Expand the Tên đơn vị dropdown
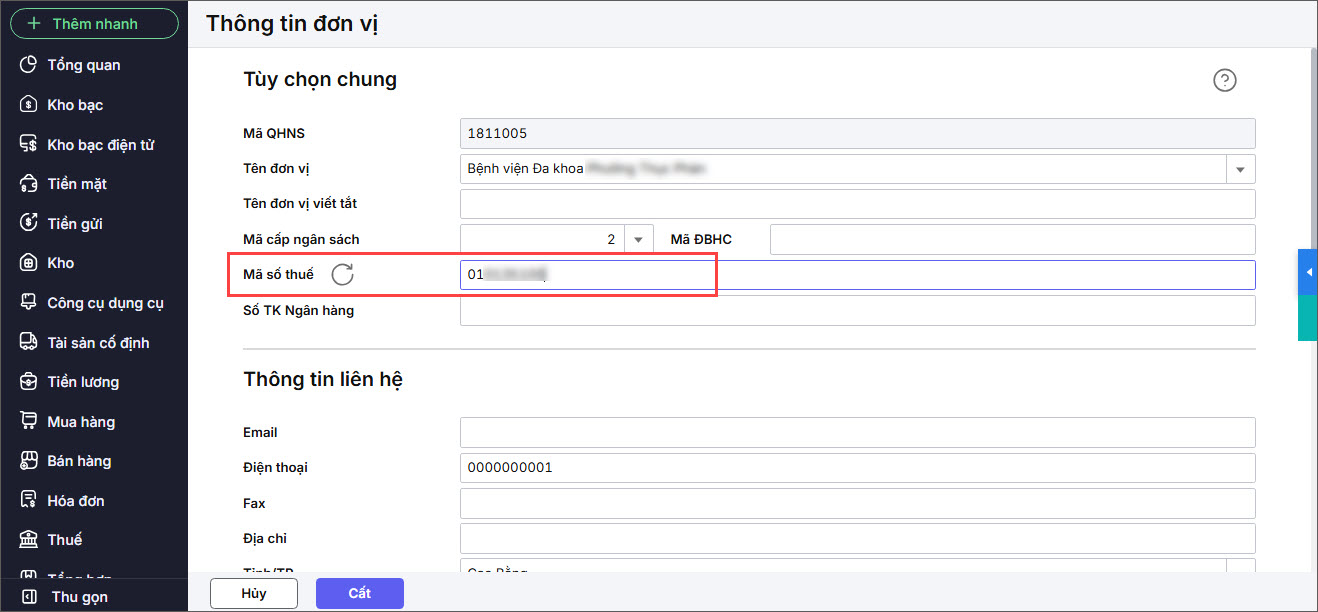This screenshot has height=612, width=1318. (1240, 169)
